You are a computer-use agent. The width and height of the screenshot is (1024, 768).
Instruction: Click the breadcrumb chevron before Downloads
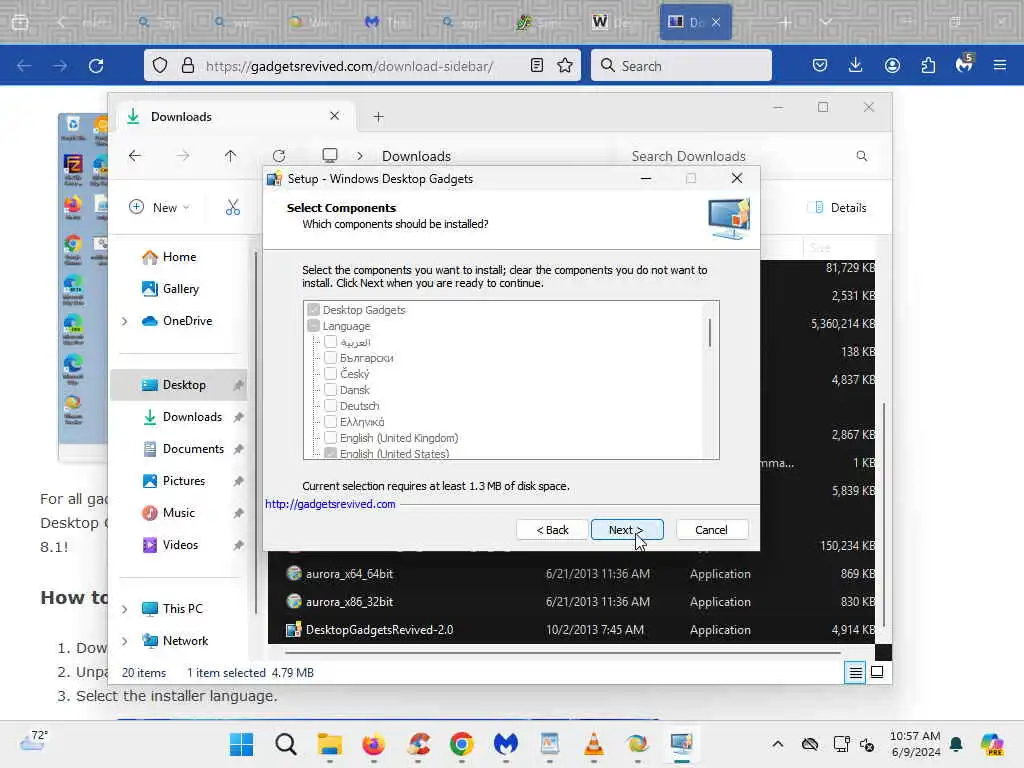tap(360, 156)
